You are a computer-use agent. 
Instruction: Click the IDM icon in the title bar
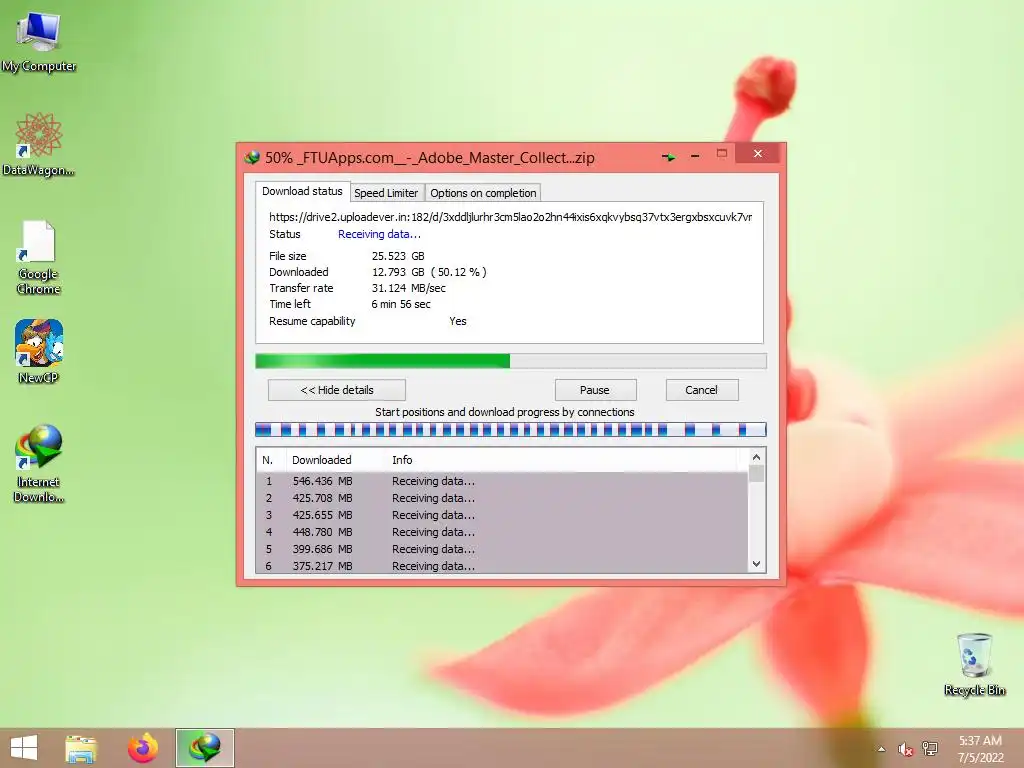(252, 157)
